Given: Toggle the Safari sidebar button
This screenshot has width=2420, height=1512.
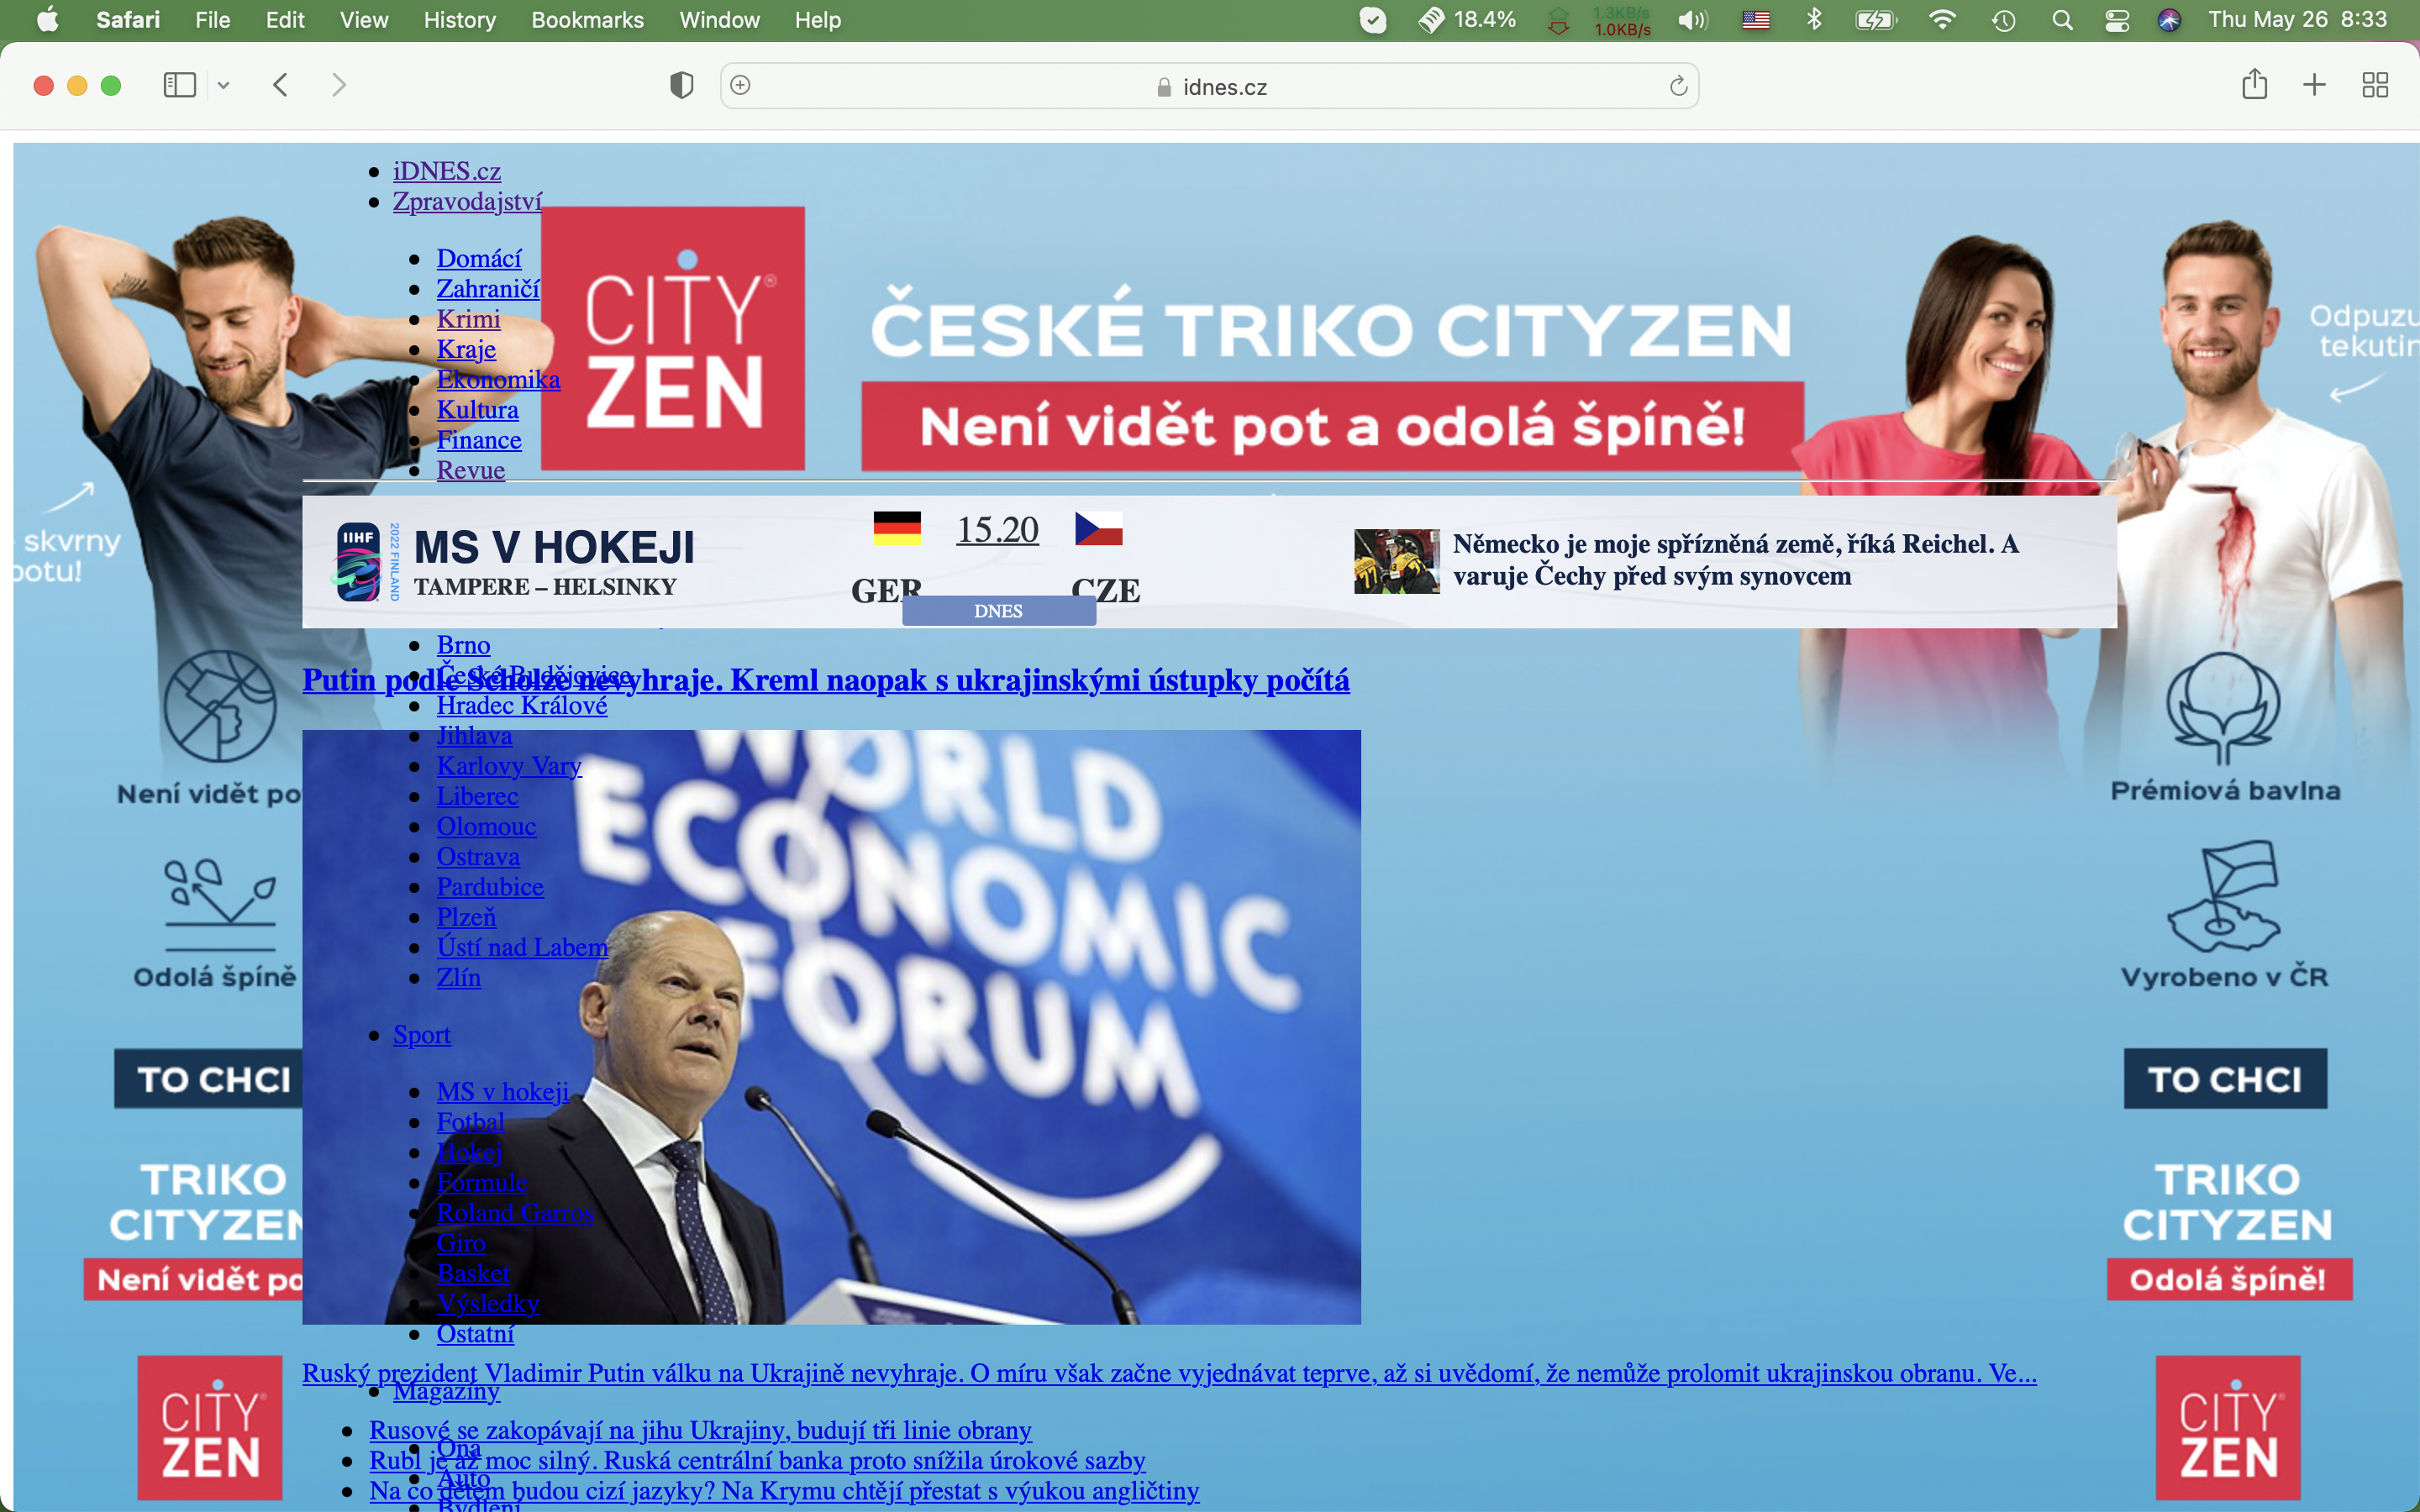Looking at the screenshot, I should click(x=179, y=85).
